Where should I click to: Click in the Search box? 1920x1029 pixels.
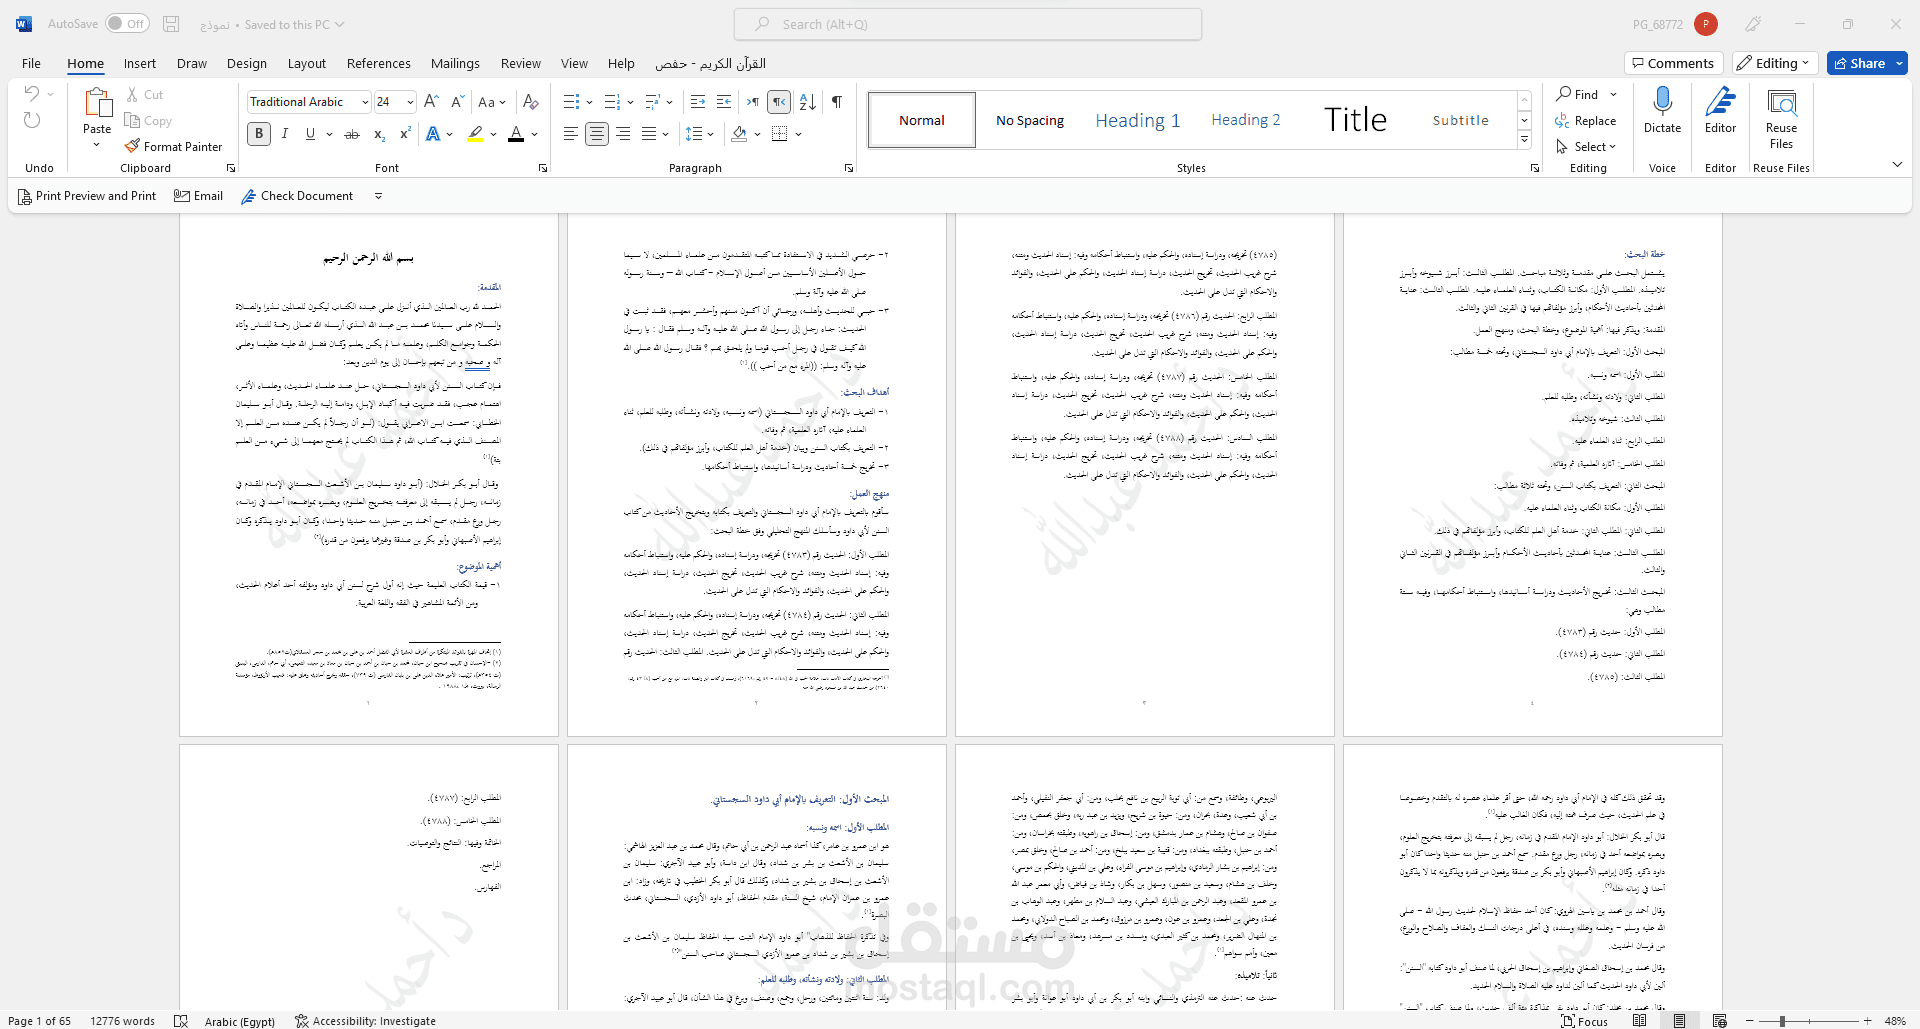tap(968, 24)
